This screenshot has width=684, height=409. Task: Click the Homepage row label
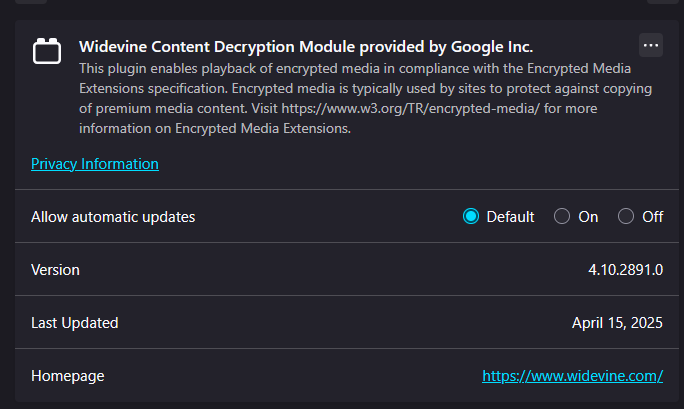(x=68, y=376)
